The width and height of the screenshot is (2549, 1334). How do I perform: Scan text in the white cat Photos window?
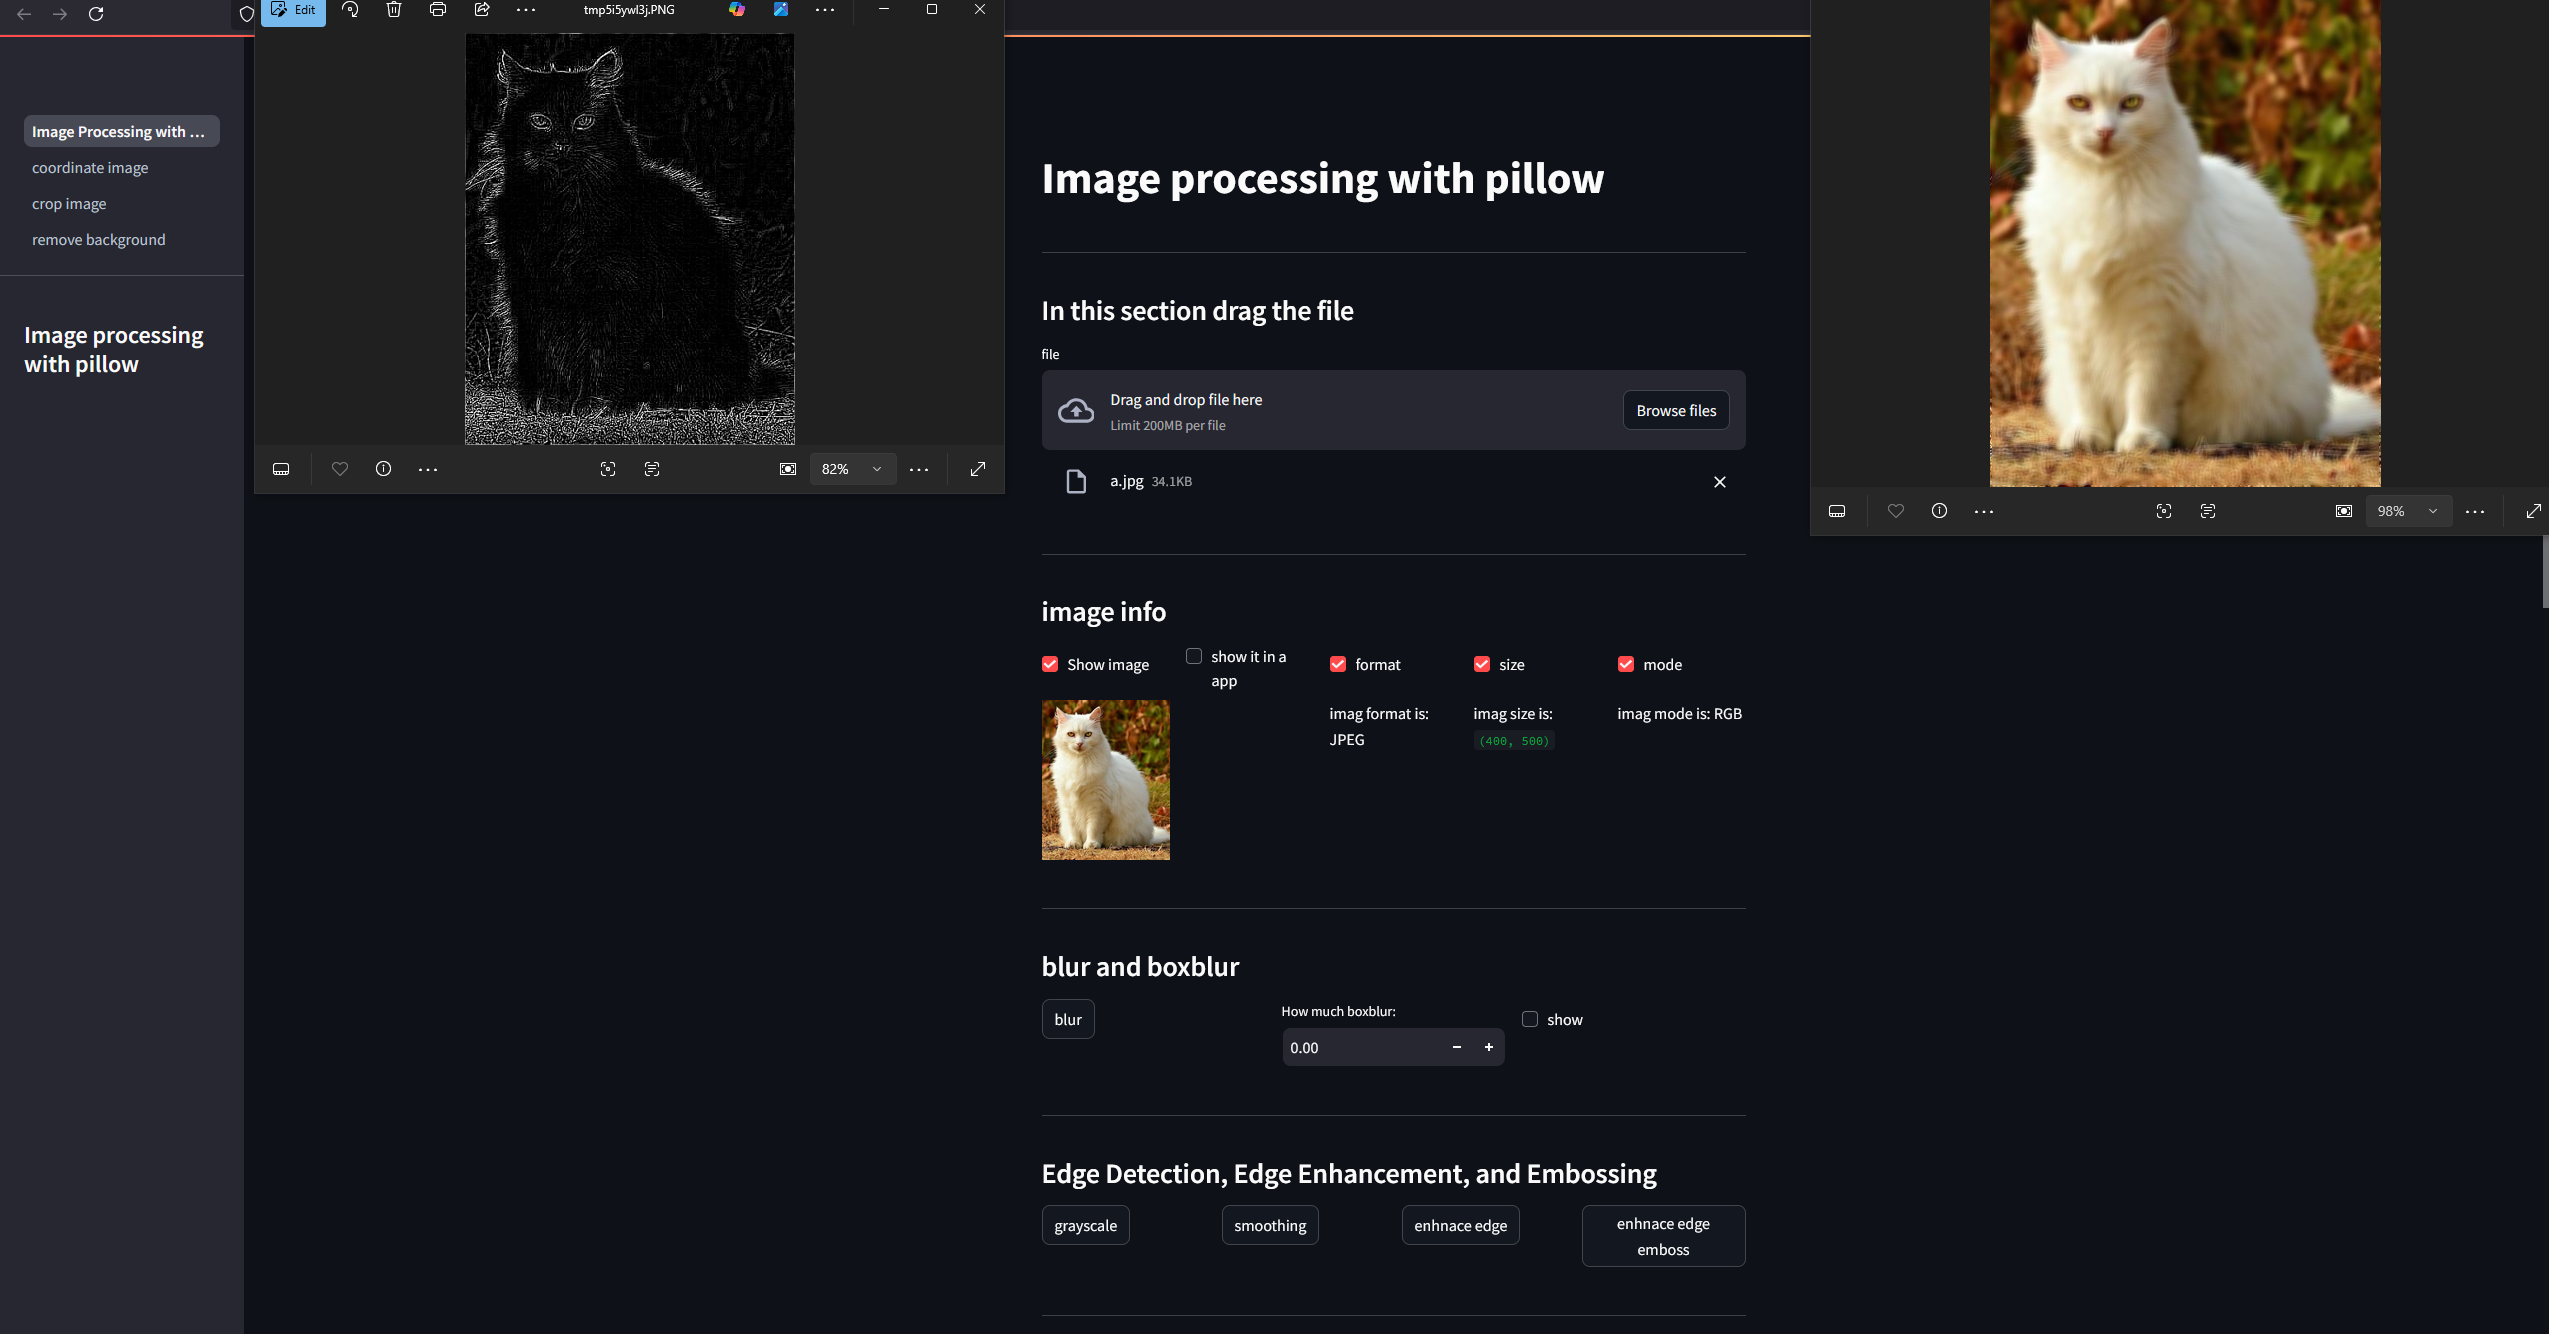[2208, 511]
